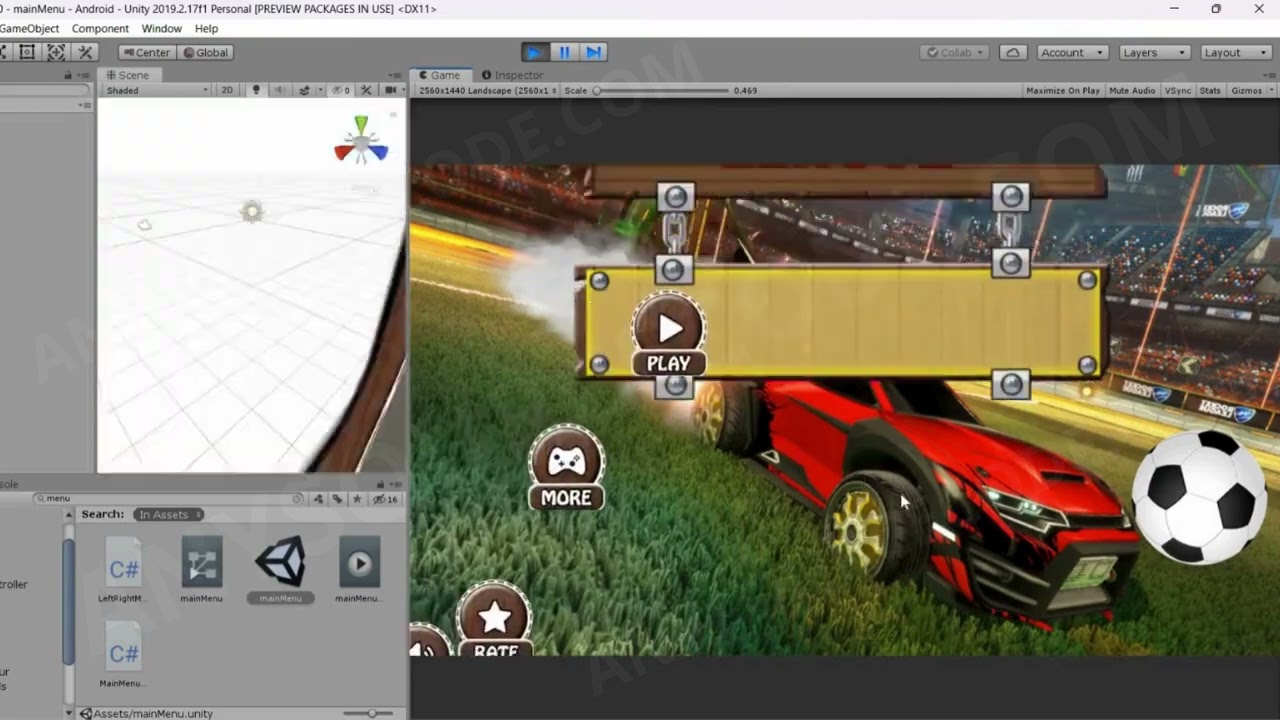
Task: Select the Rect transform tool
Action: pos(27,52)
